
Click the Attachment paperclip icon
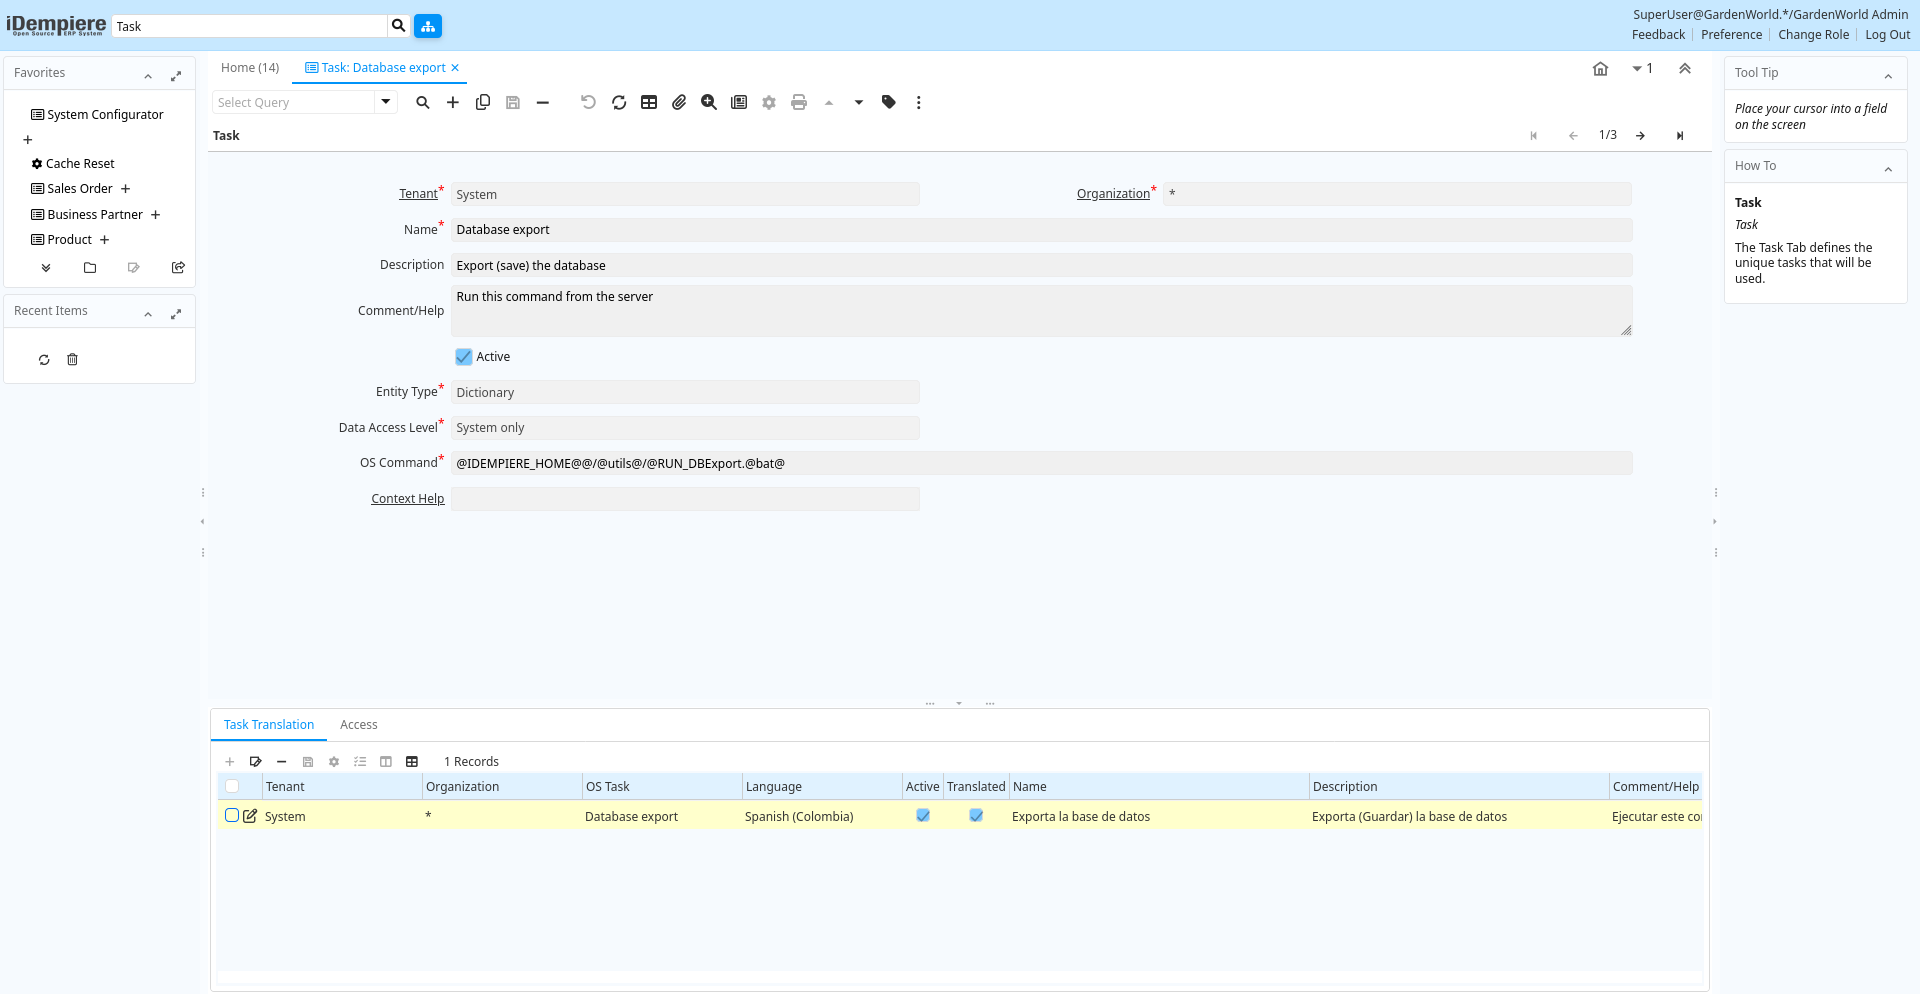pyautogui.click(x=679, y=102)
